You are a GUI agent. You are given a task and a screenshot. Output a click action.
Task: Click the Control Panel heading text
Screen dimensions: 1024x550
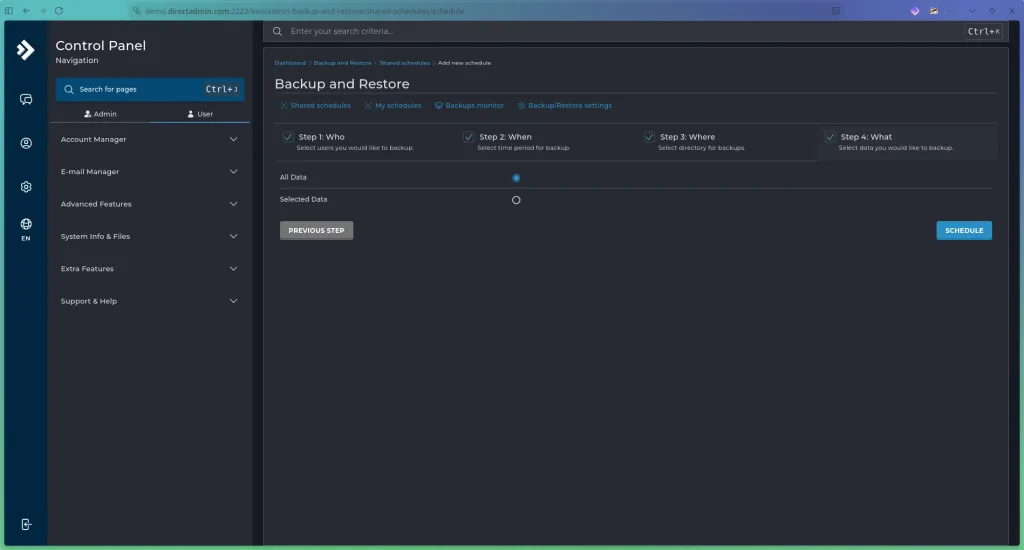[101, 46]
